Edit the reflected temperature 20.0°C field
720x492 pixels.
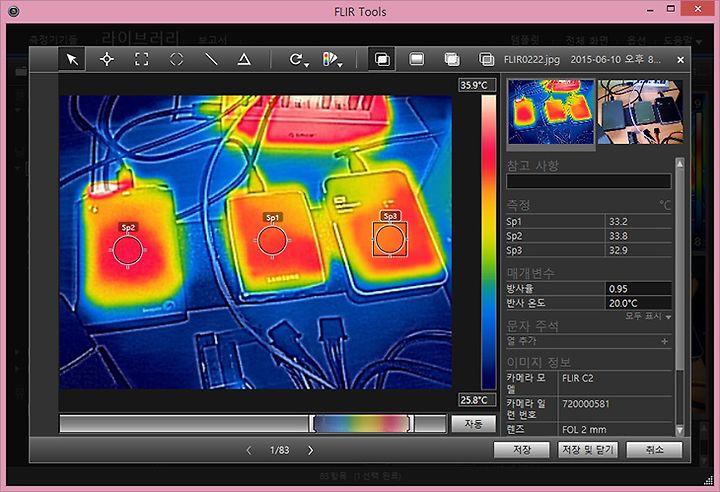click(638, 303)
